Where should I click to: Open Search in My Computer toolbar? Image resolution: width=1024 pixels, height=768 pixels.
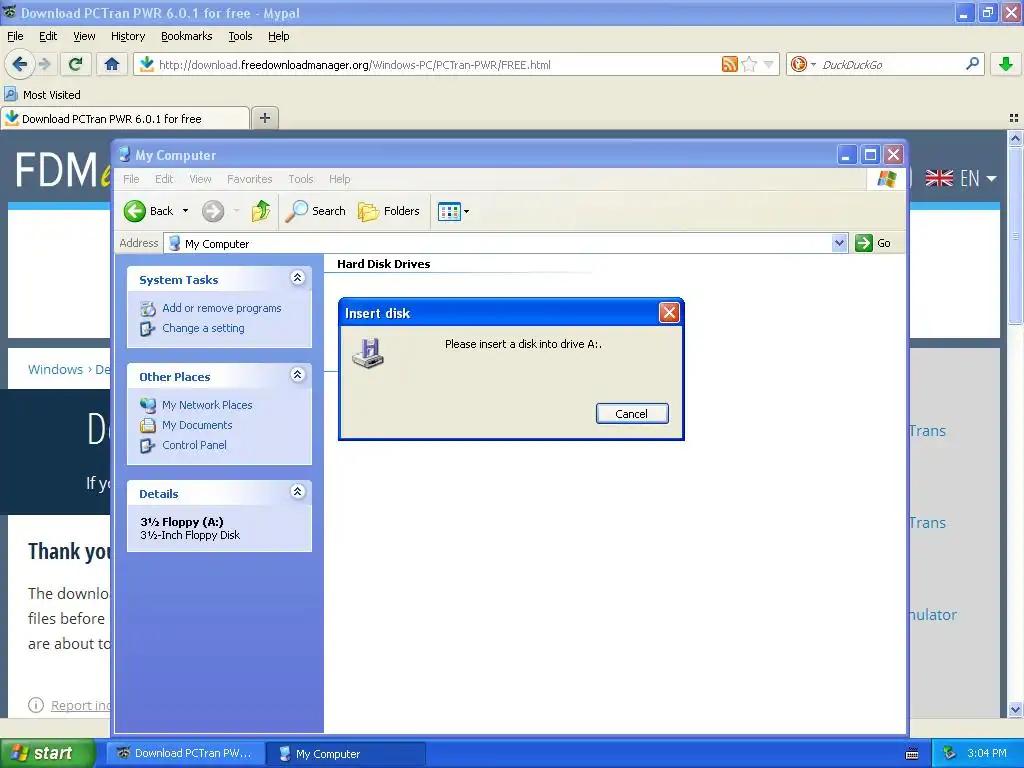click(316, 211)
